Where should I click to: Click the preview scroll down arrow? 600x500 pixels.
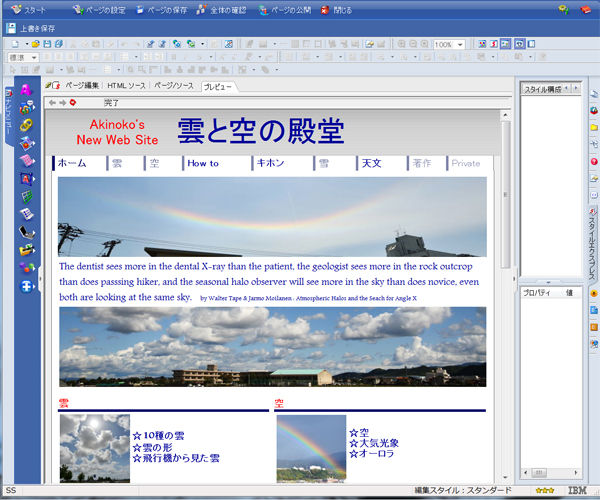click(505, 477)
